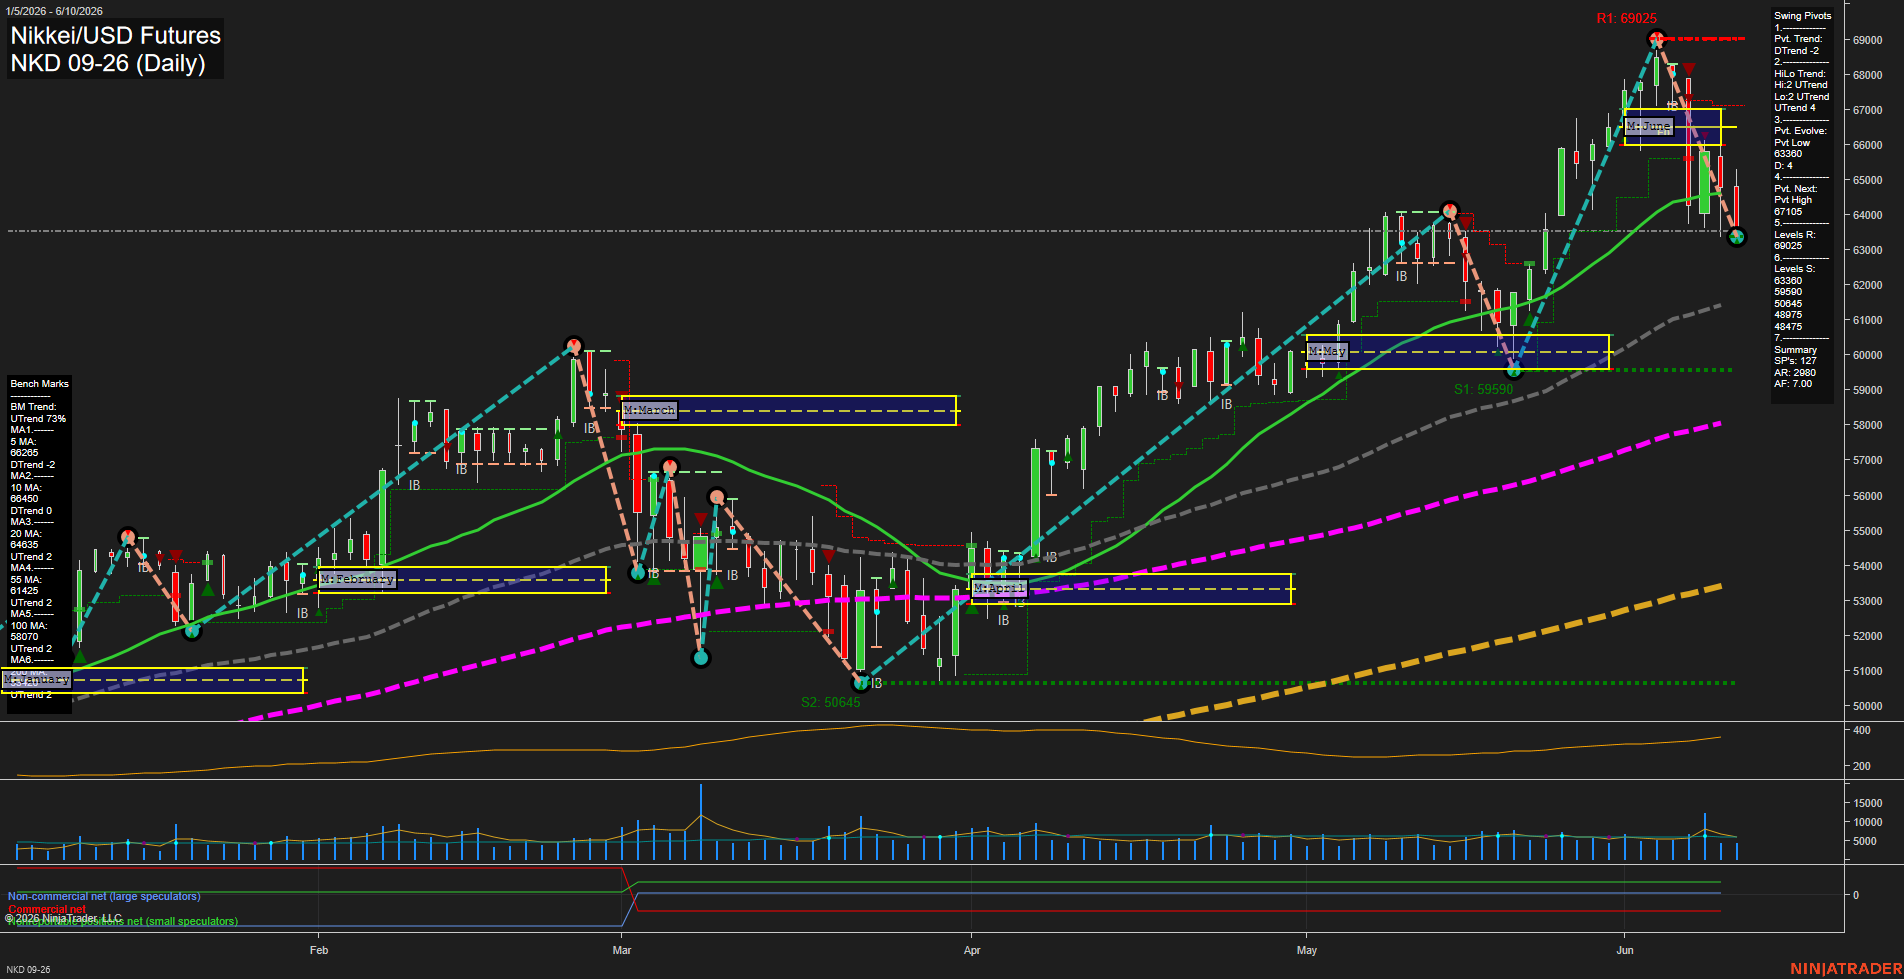Click the swing low pivot marker near S2 50645
1904x979 pixels.
pyautogui.click(x=860, y=683)
